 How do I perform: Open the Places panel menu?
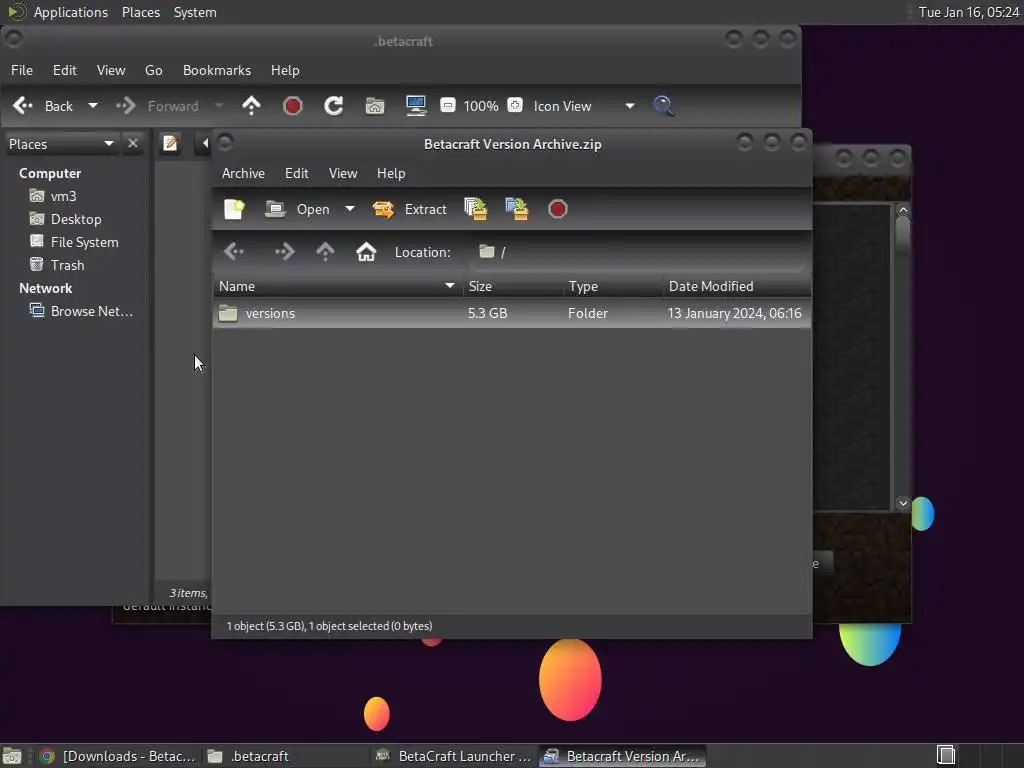pyautogui.click(x=140, y=12)
